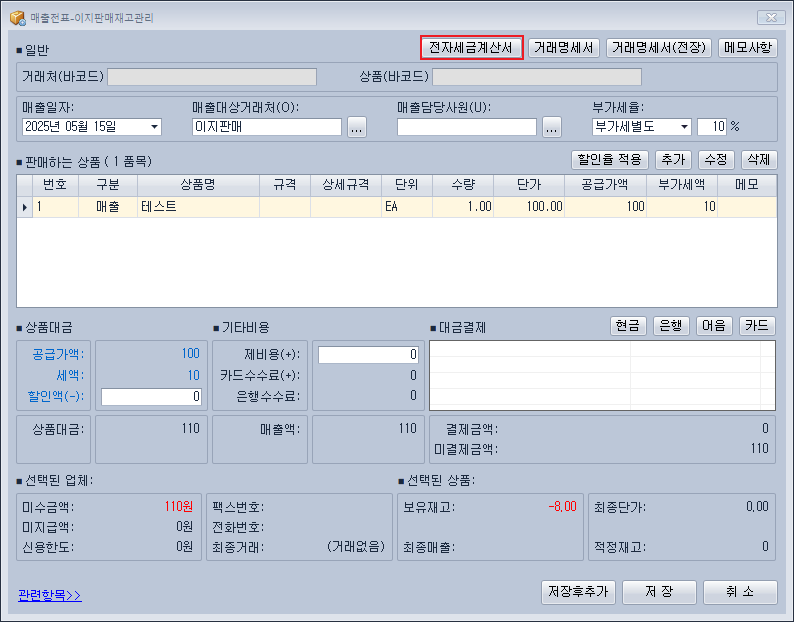794x622 pixels.
Task: Save the sales slip with 저 장
Action: (x=659, y=592)
